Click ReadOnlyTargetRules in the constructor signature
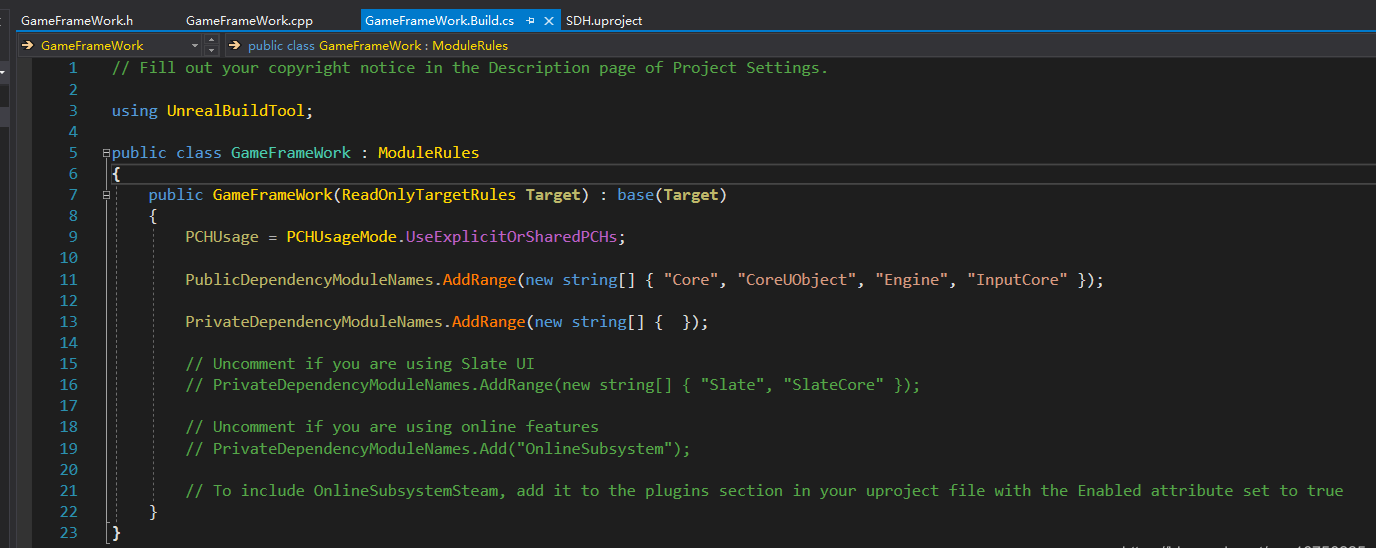The image size is (1376, 548). coord(429,195)
